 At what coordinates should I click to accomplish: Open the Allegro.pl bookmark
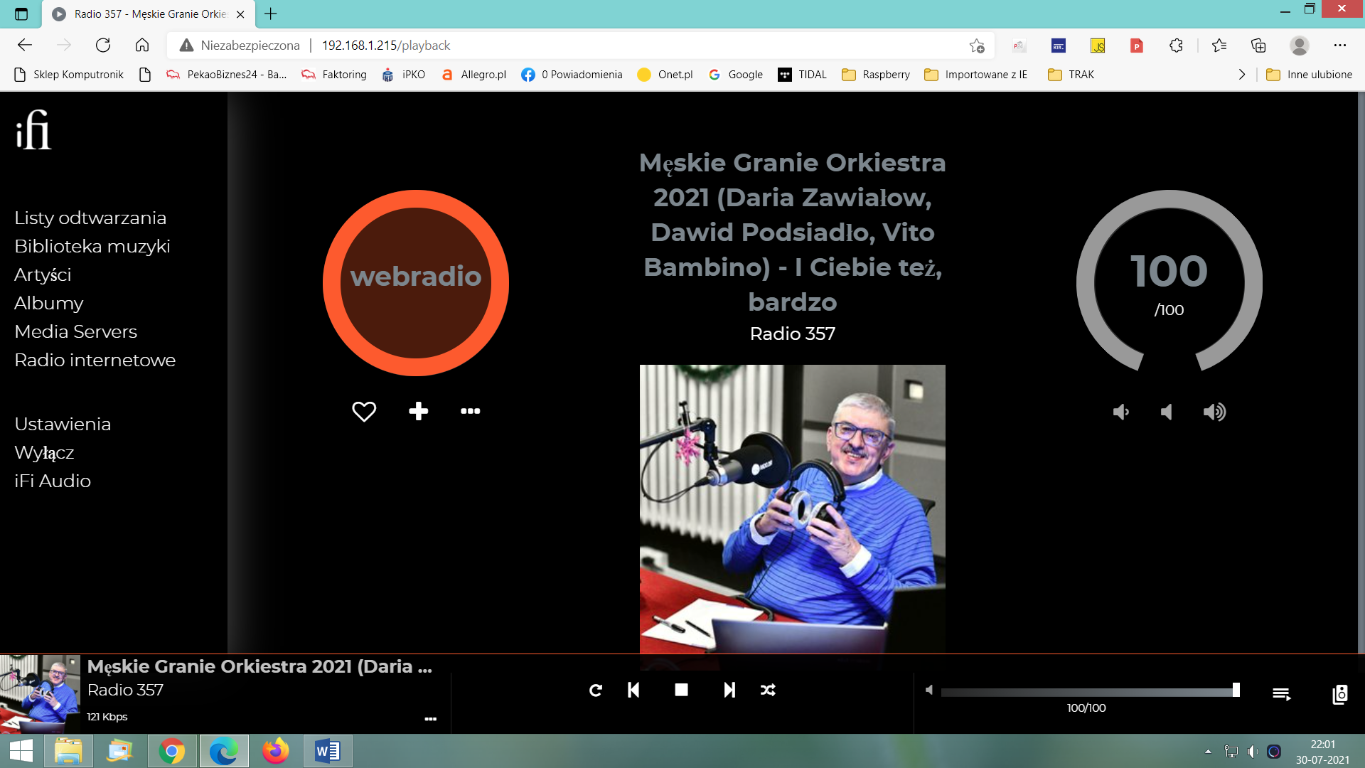coord(474,74)
